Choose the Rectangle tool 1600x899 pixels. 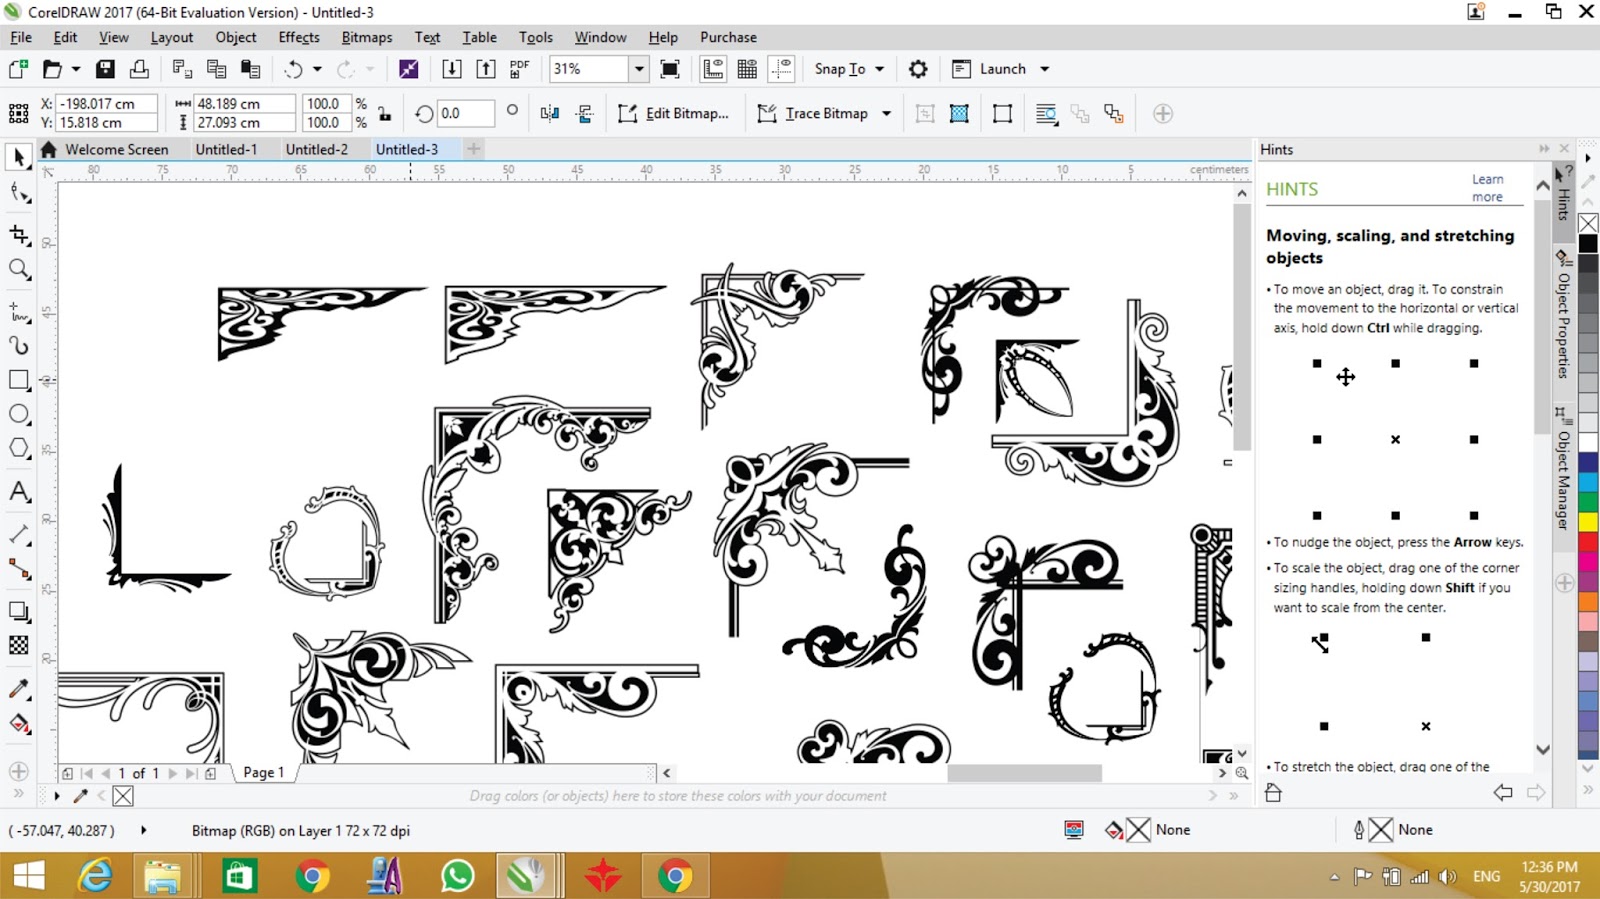pos(19,380)
